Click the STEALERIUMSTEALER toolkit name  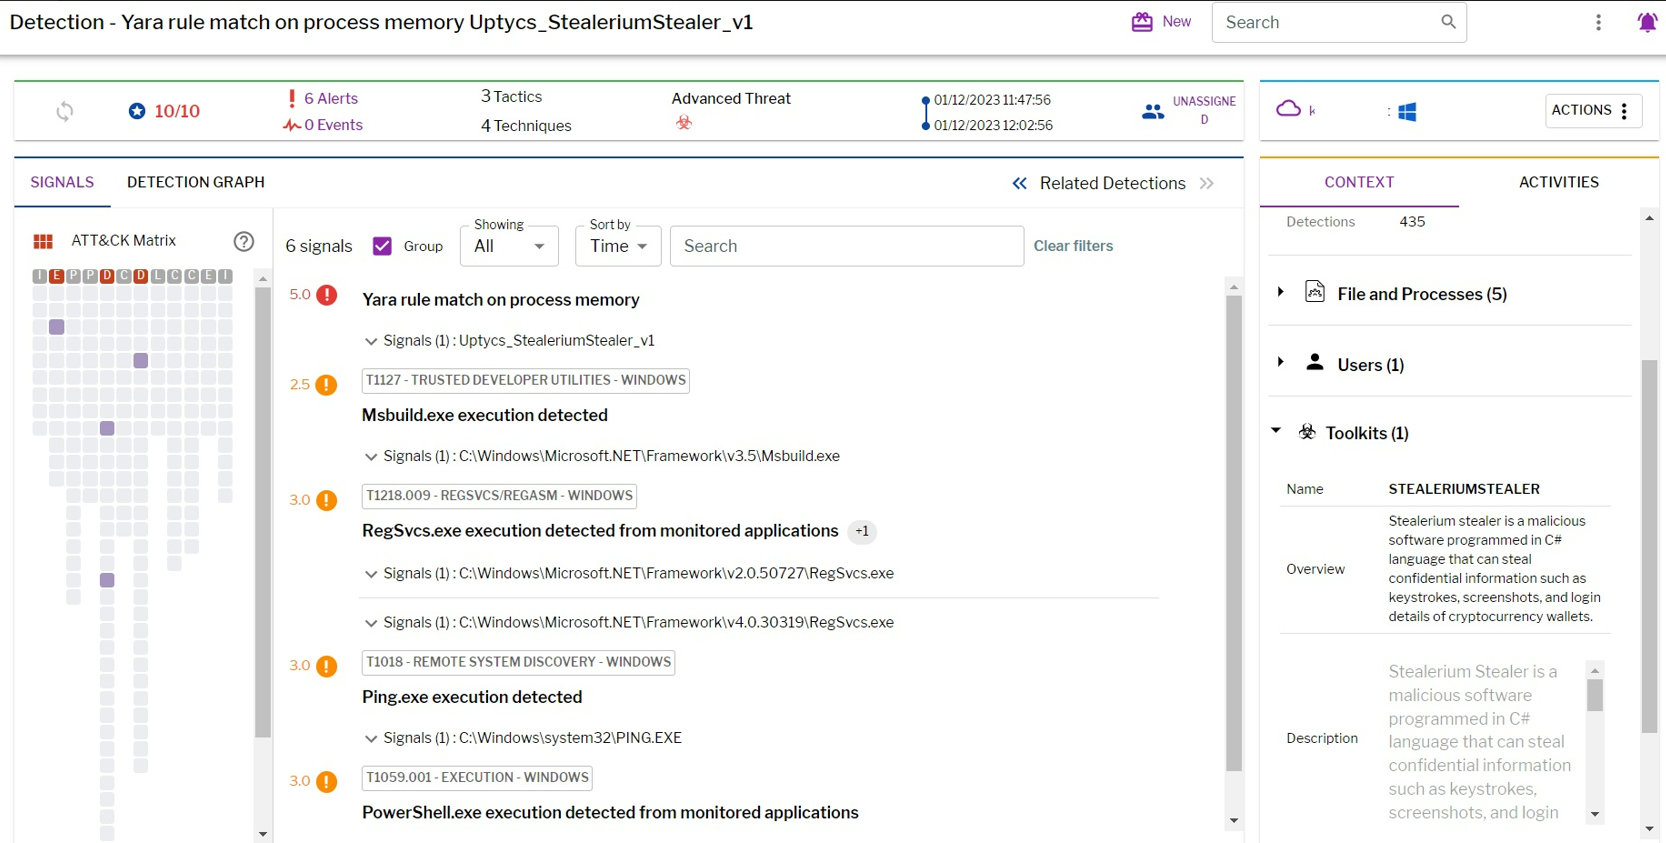tap(1464, 489)
